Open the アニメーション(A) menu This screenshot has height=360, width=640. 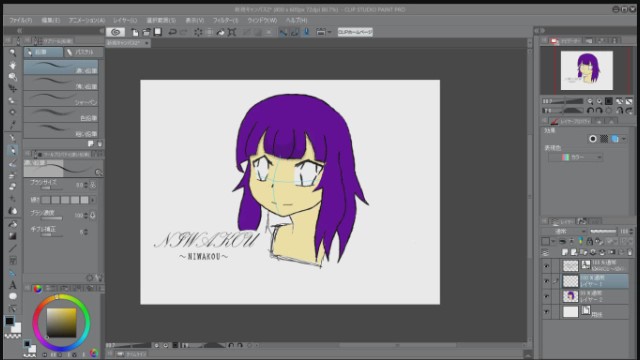87,20
